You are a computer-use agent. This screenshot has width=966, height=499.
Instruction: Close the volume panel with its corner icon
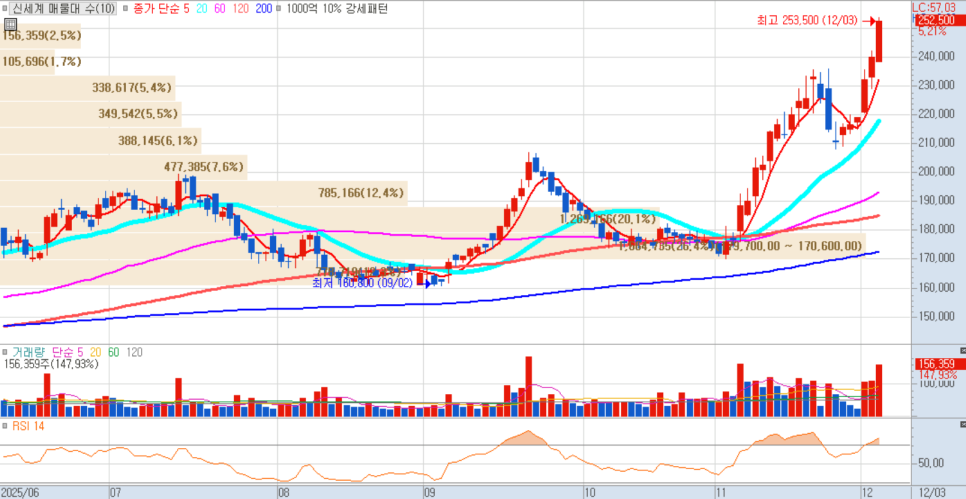pyautogui.click(x=961, y=350)
